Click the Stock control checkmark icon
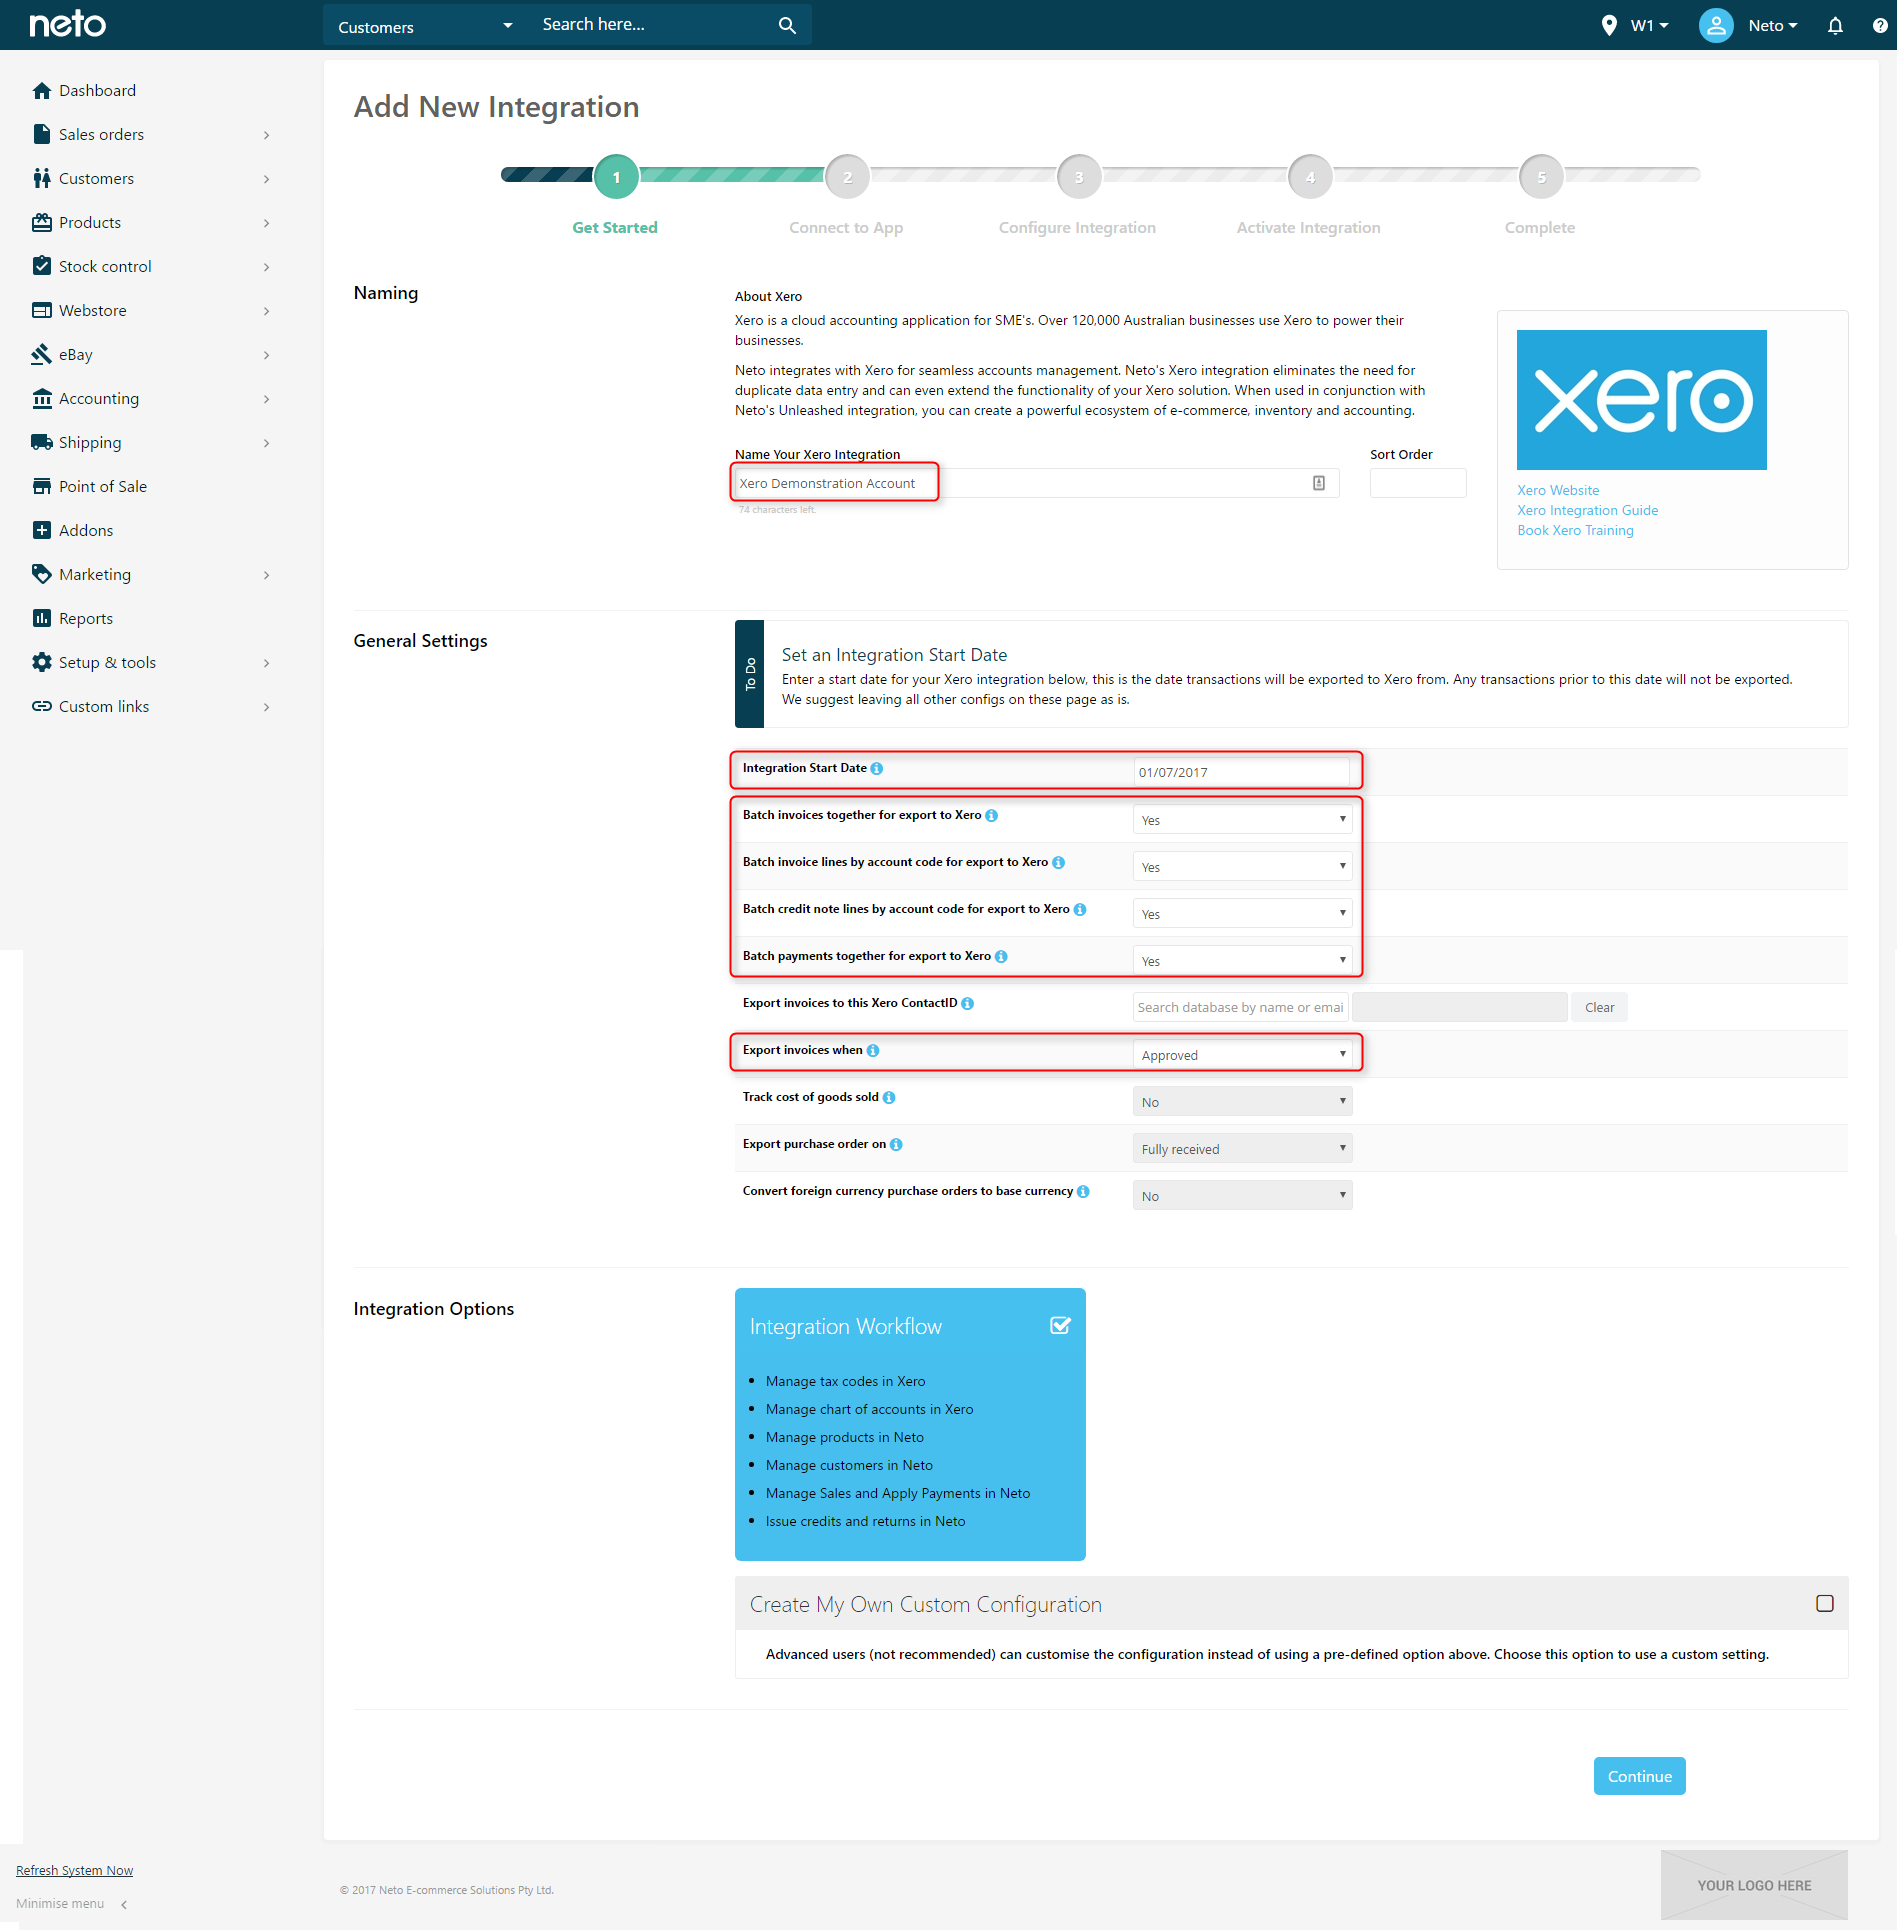Screen dimensions: 1897x1930 (x=42, y=266)
